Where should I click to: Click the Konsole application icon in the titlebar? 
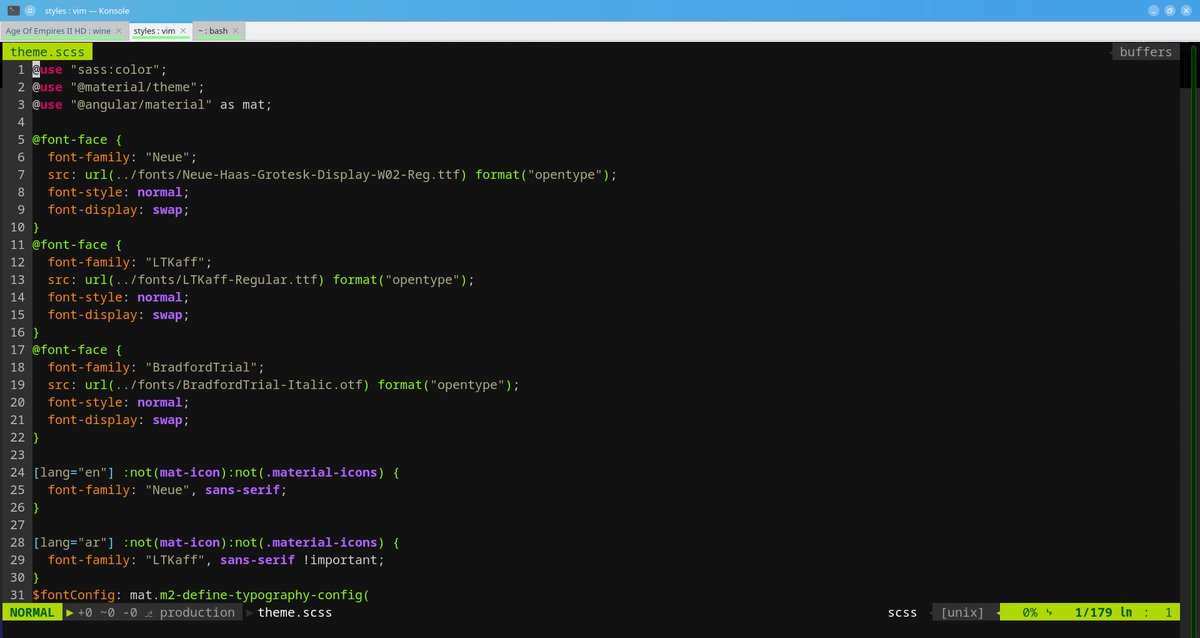pyautogui.click(x=14, y=11)
